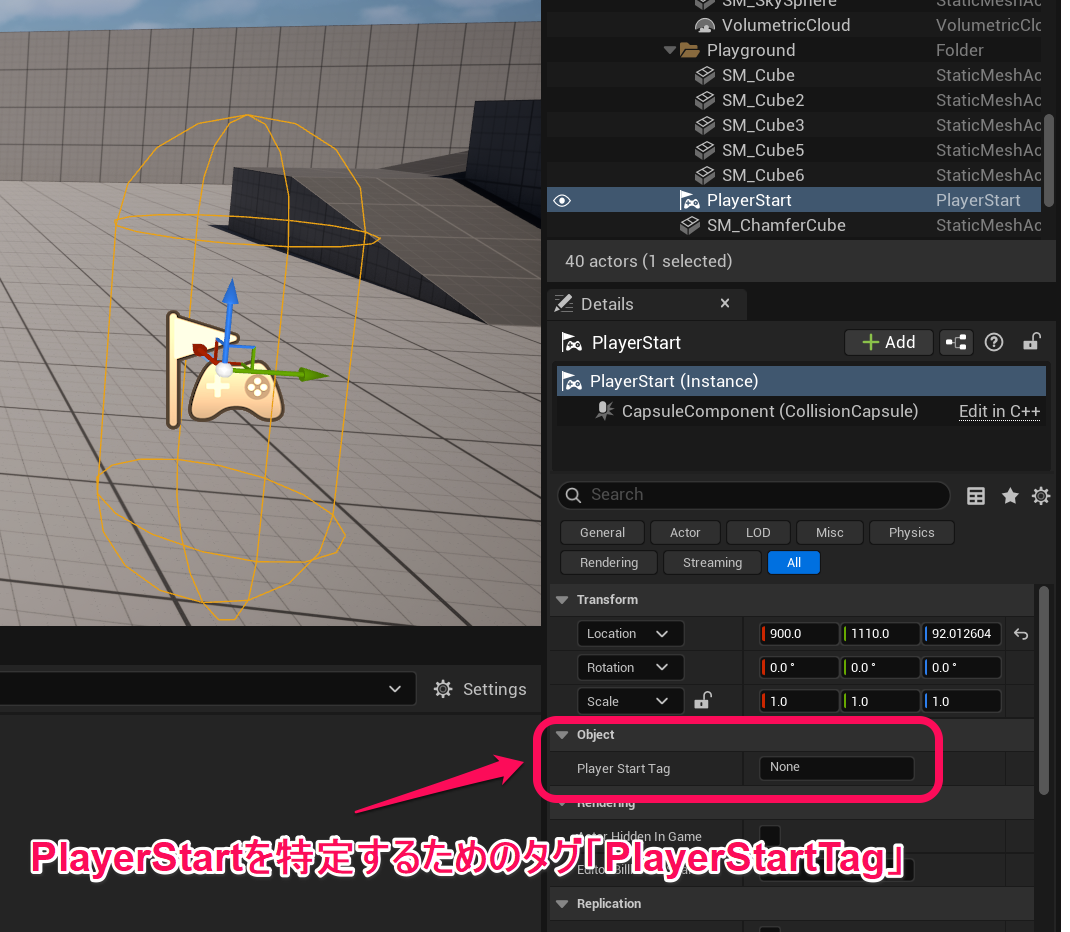Screen dimensions: 1070x932
Task: Click the green Y-axis gizmo arrow
Action: [313, 374]
